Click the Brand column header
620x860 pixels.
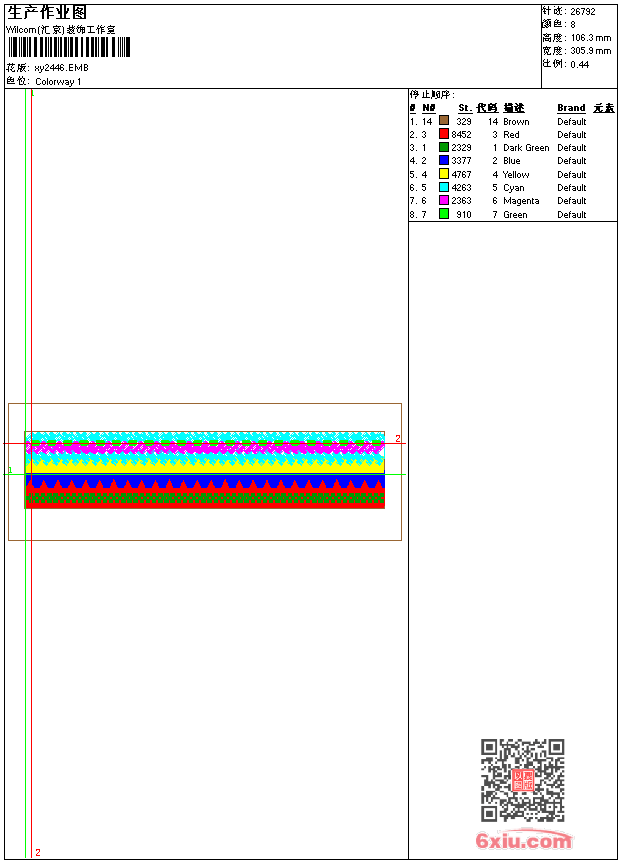pyautogui.click(x=571, y=108)
